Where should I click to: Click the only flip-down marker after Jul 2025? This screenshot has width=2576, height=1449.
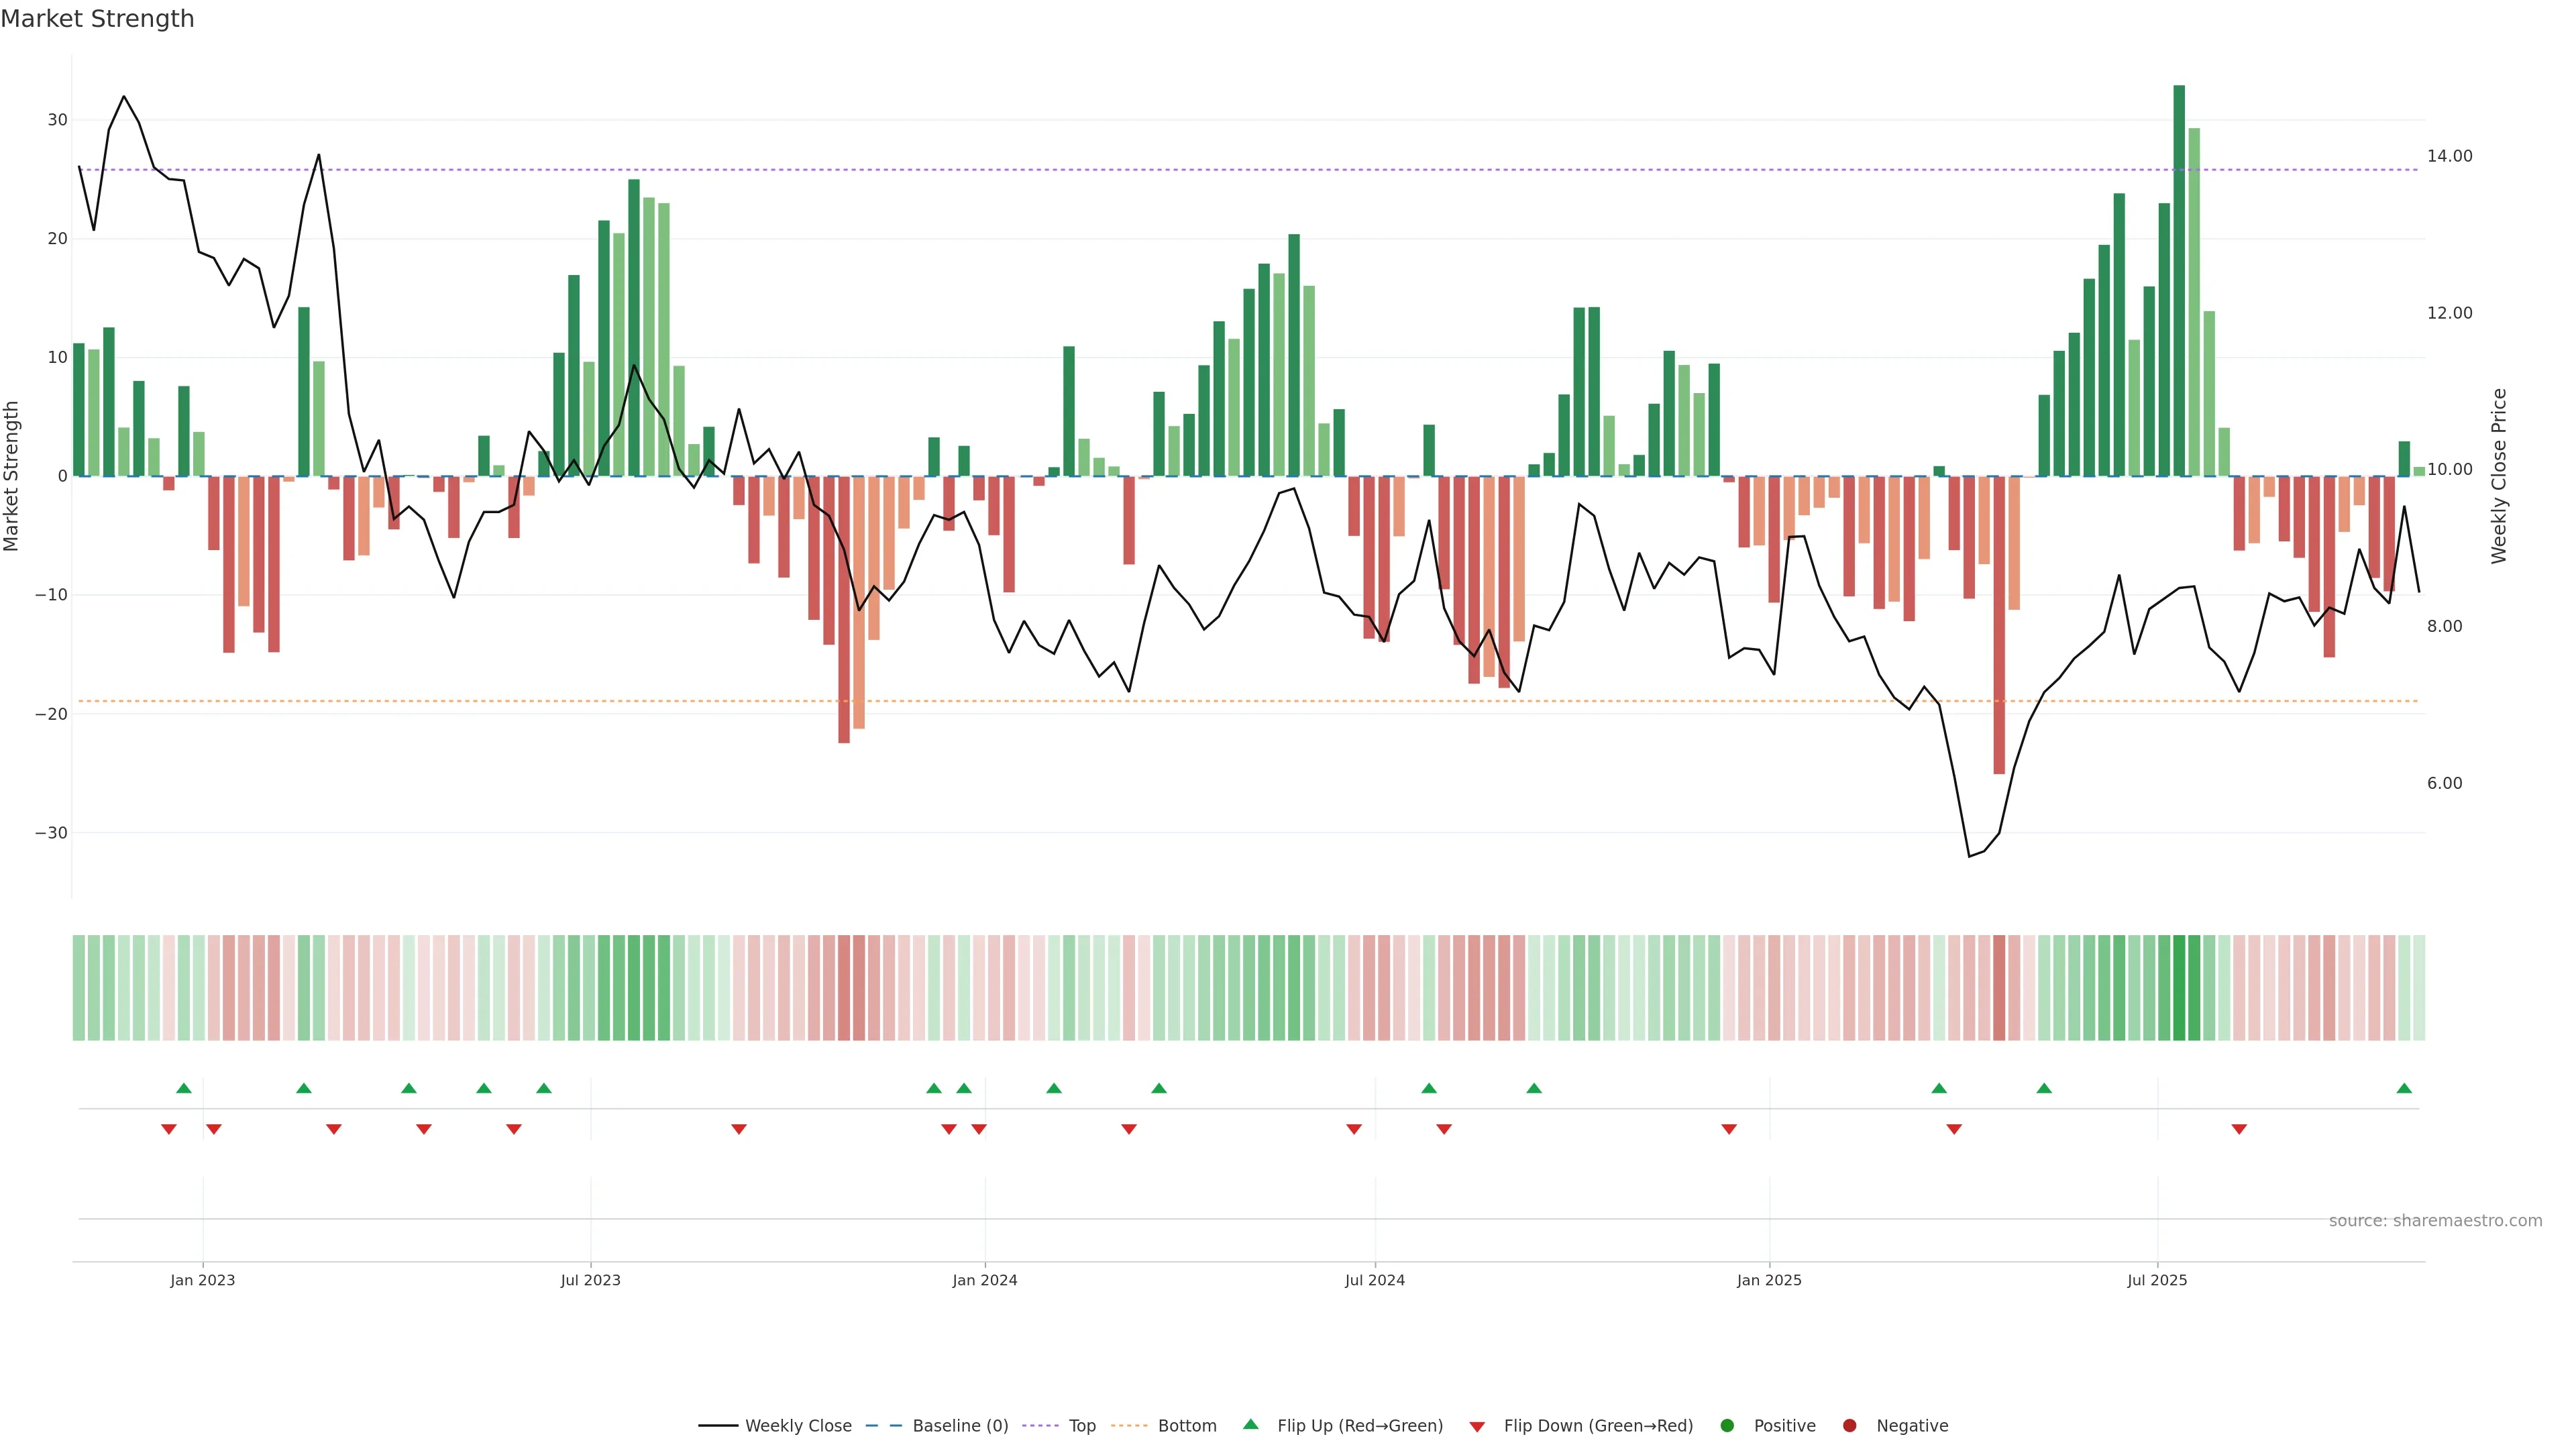[x=2239, y=1129]
